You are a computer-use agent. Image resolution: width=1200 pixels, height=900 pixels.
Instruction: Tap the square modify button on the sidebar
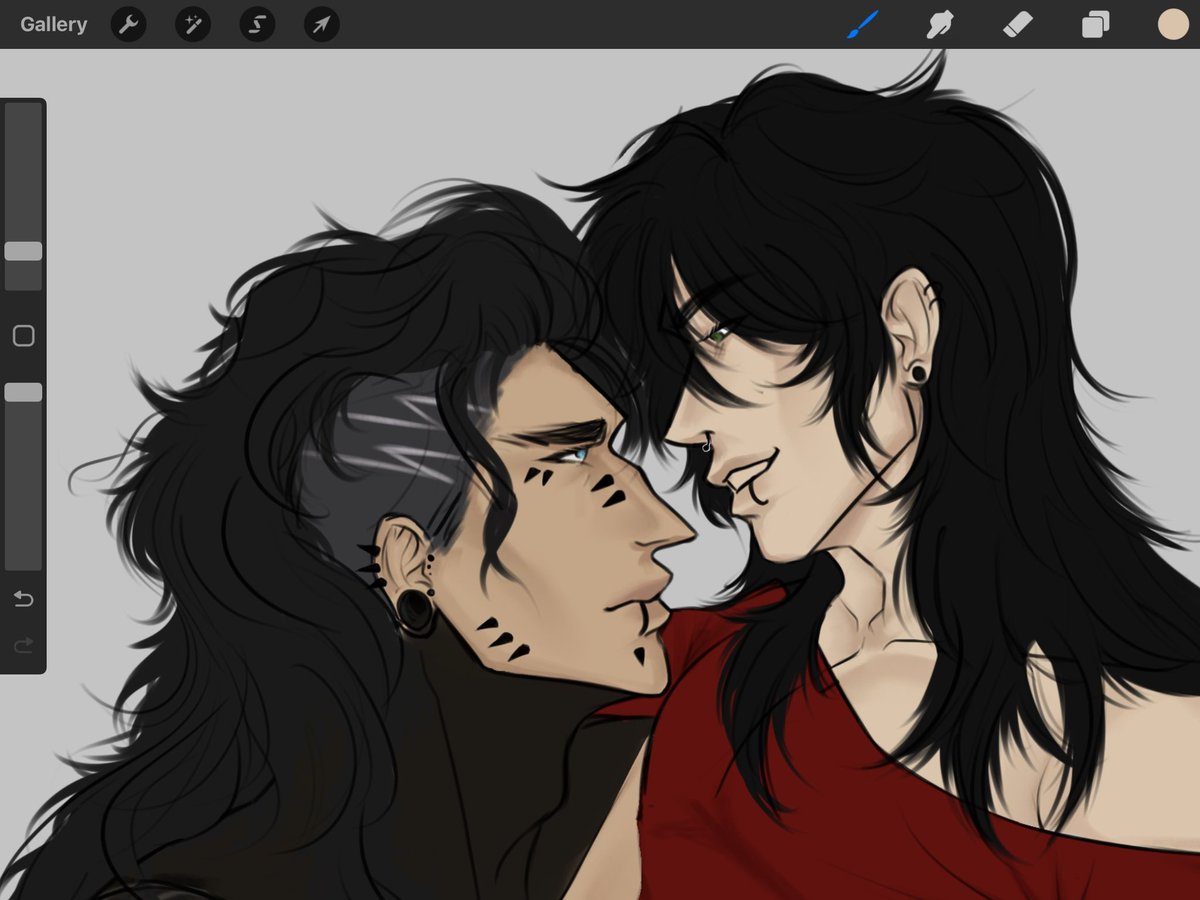[23, 336]
